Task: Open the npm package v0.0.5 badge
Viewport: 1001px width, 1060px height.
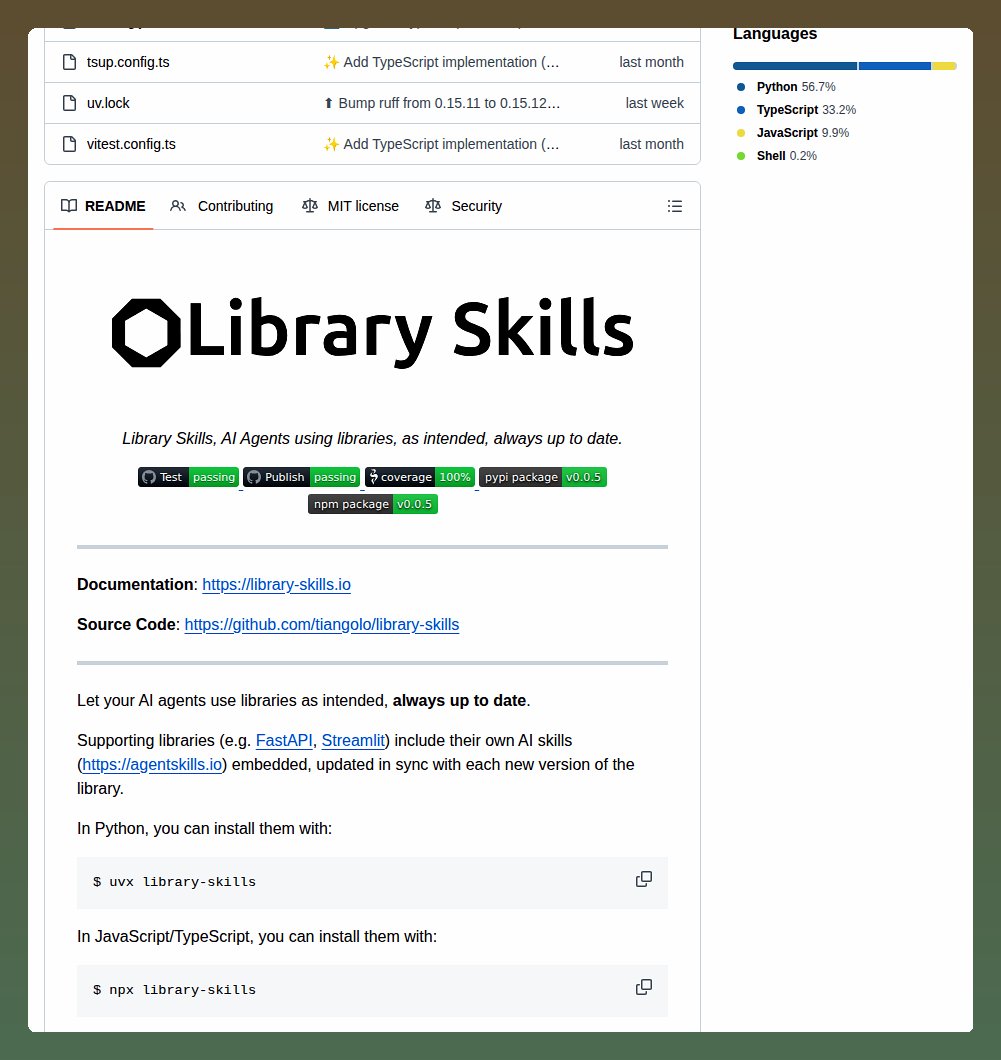Action: [373, 504]
